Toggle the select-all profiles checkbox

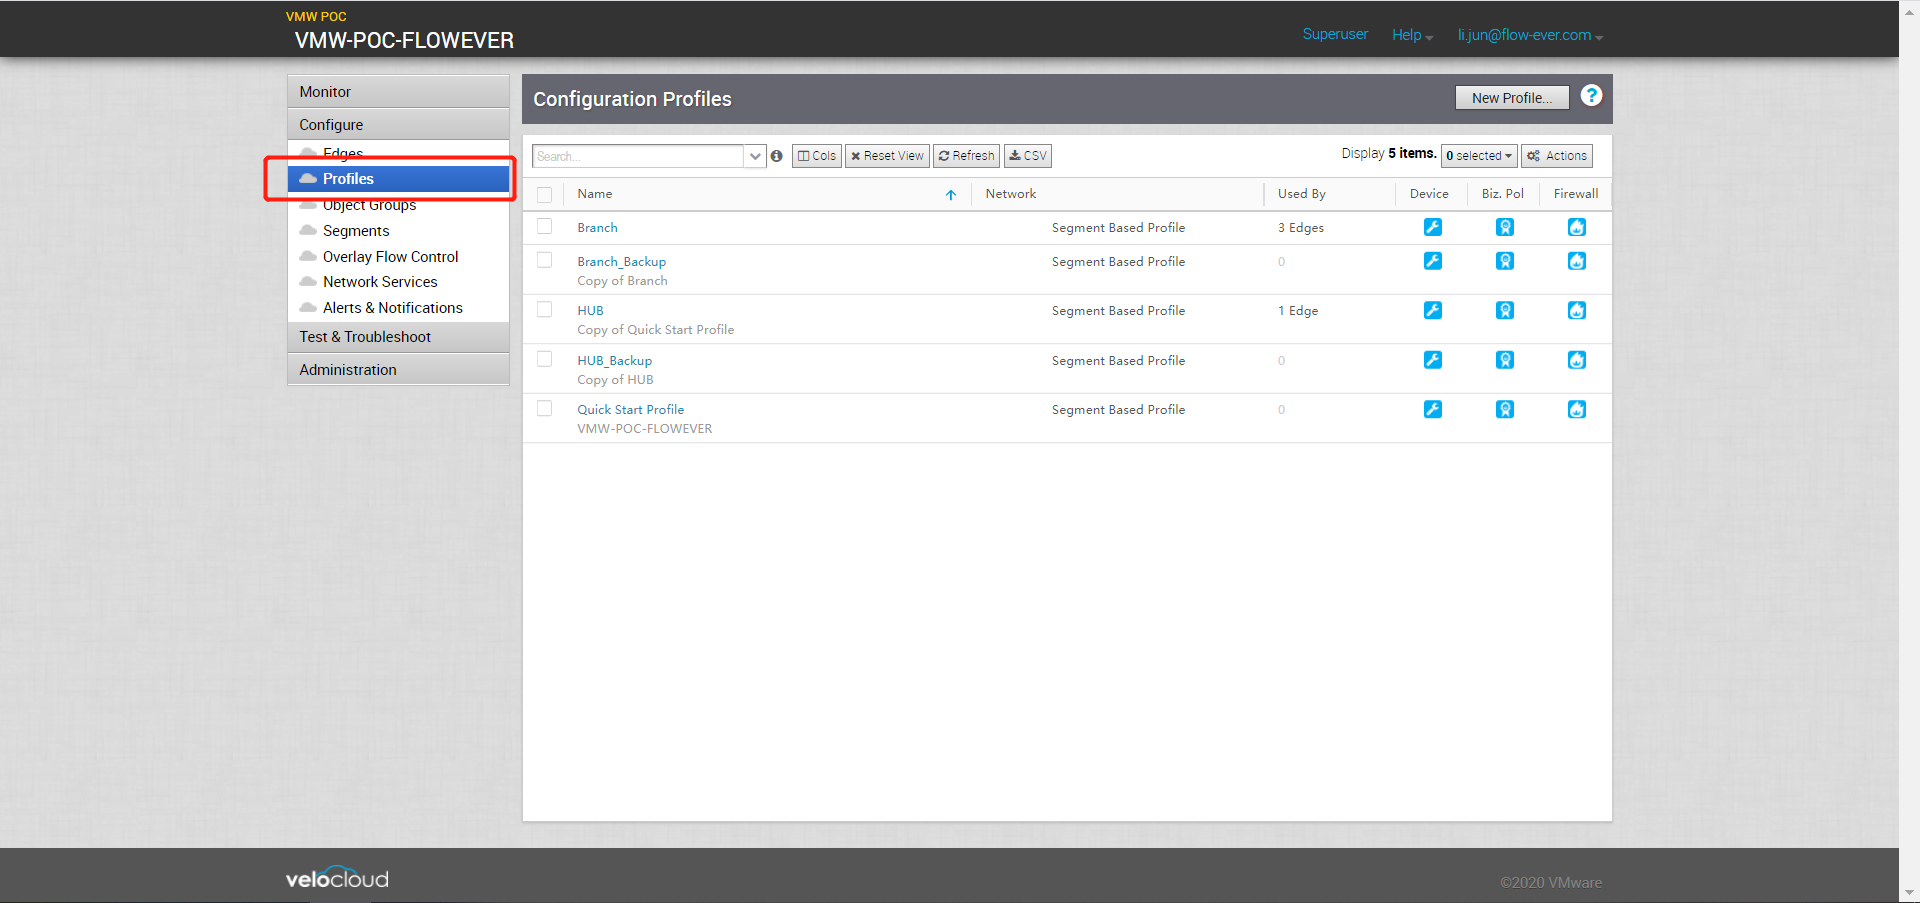(544, 195)
